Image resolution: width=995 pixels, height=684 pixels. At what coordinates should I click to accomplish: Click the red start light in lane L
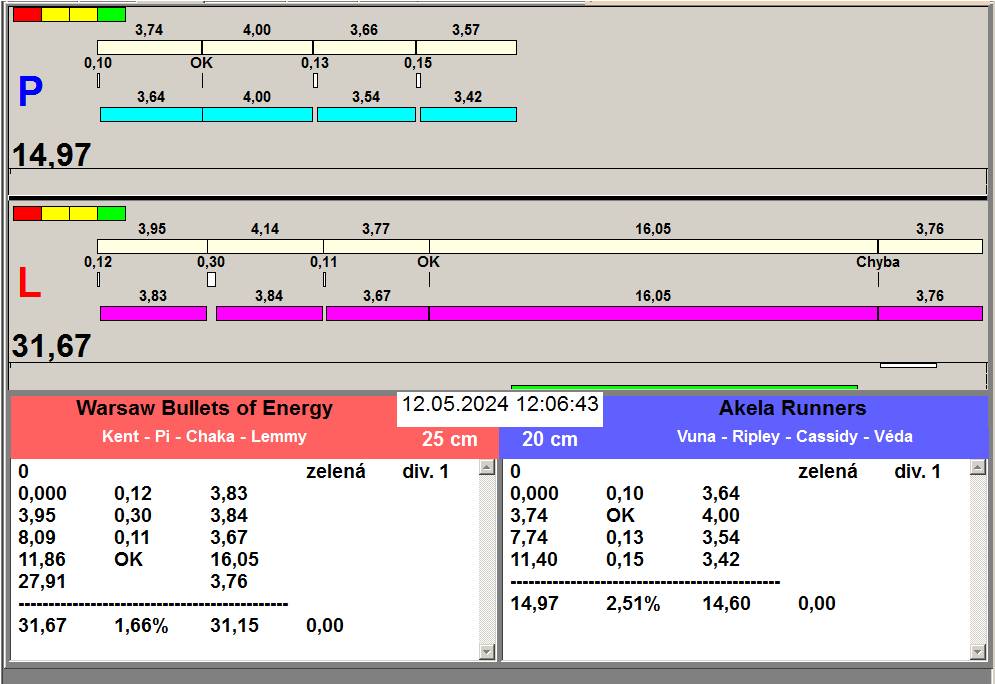[27, 213]
